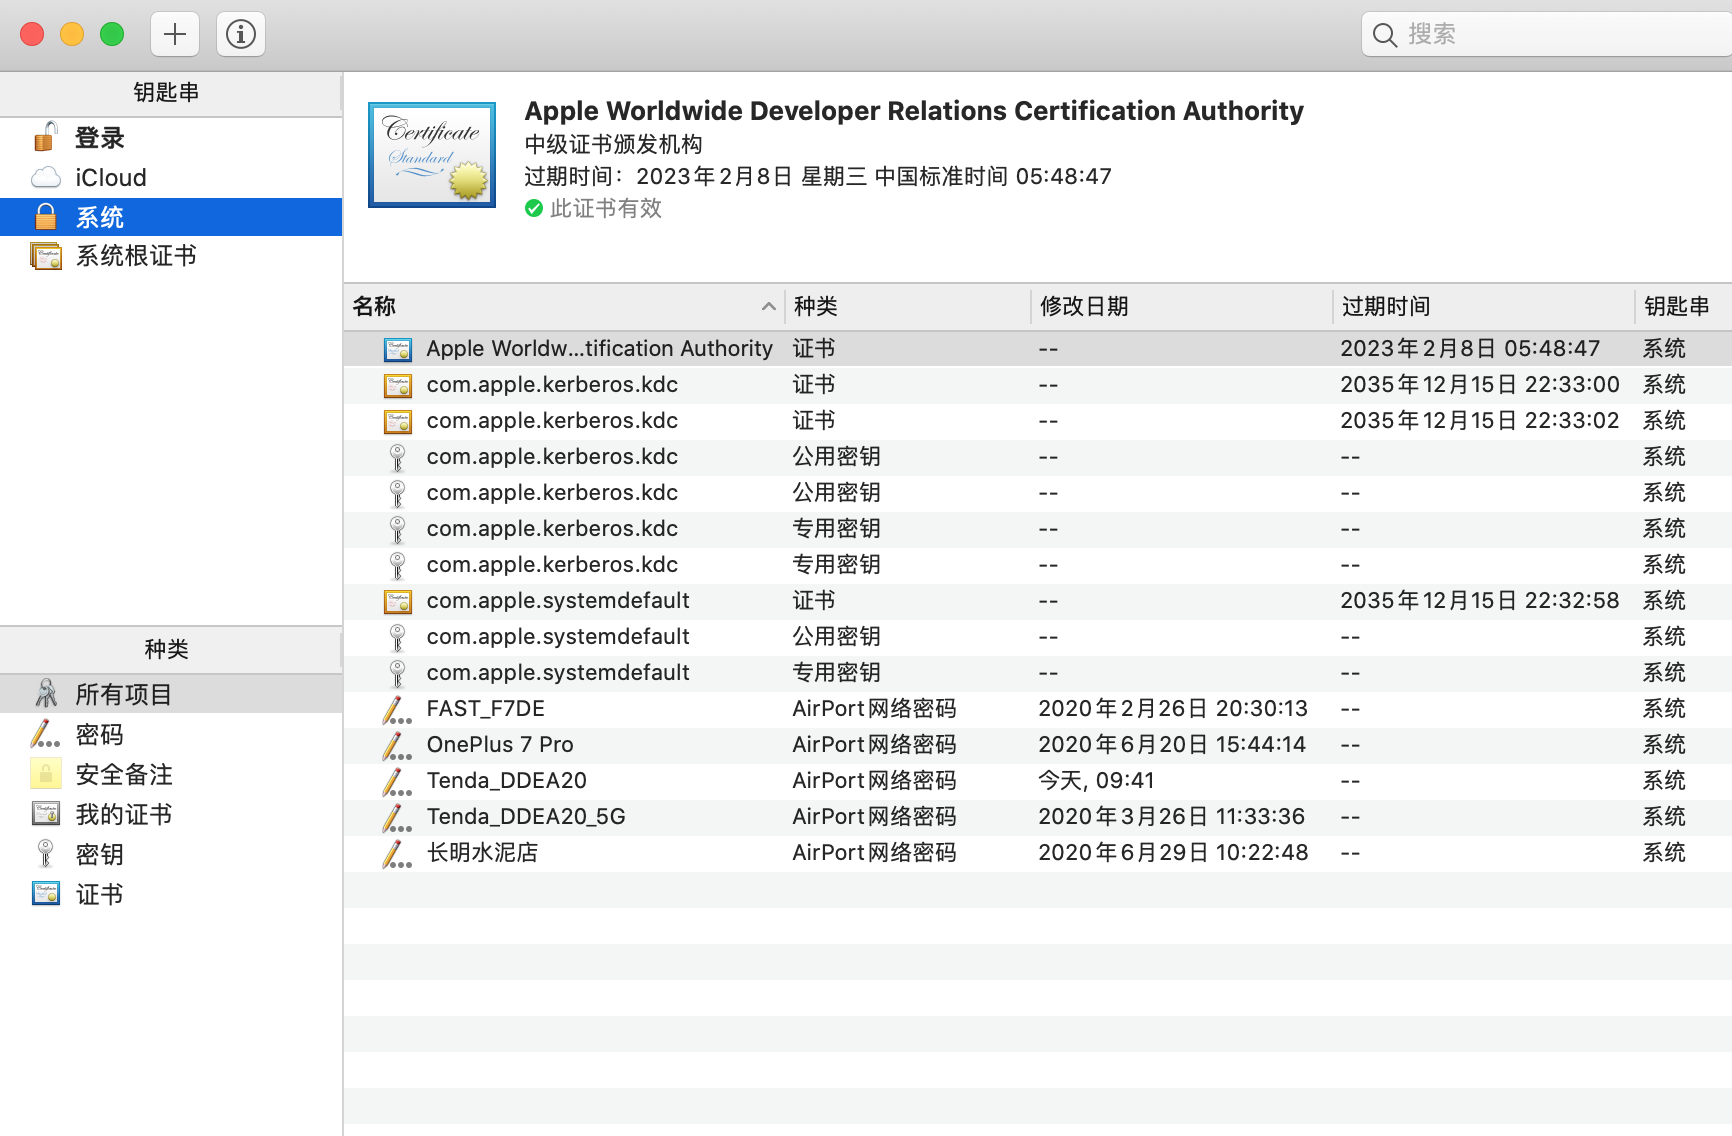Click the key icon next to 密钥
The width and height of the screenshot is (1732, 1136).
click(45, 854)
